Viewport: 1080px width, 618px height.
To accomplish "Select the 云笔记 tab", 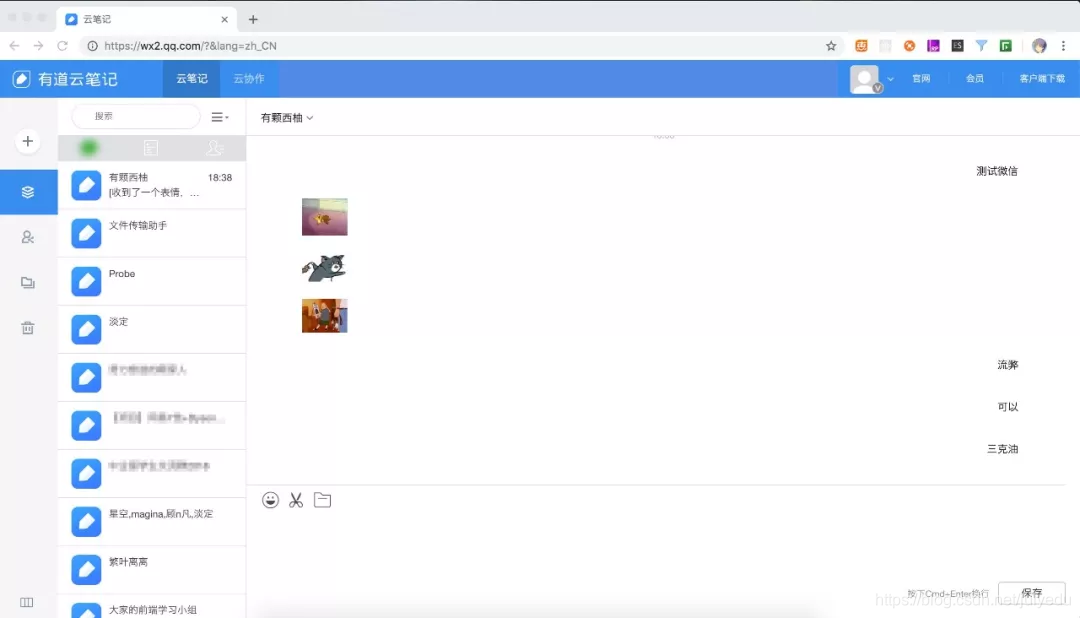I will pyautogui.click(x=190, y=78).
